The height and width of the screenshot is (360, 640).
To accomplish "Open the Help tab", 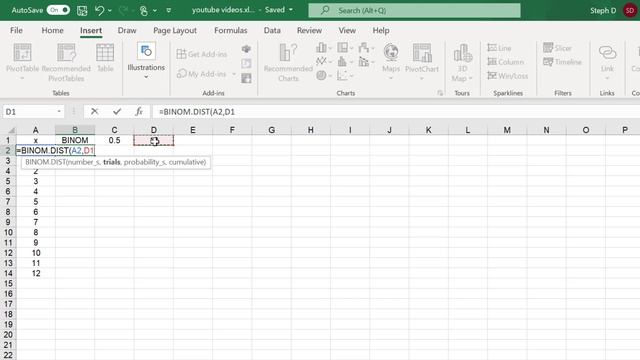I will pyautogui.click(x=381, y=31).
